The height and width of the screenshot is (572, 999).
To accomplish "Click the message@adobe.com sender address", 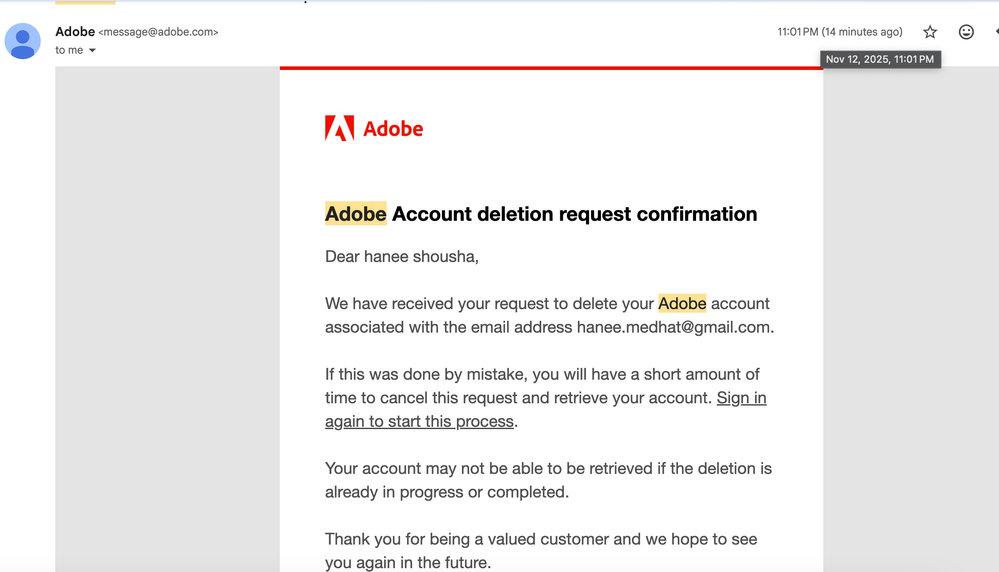I will [x=158, y=32].
